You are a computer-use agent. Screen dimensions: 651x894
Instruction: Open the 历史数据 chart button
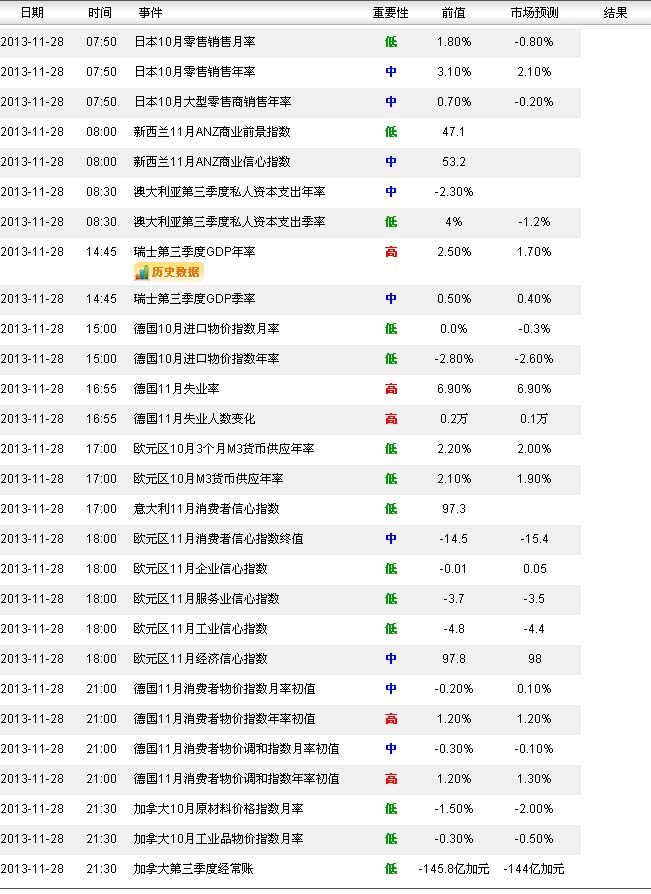click(x=168, y=272)
